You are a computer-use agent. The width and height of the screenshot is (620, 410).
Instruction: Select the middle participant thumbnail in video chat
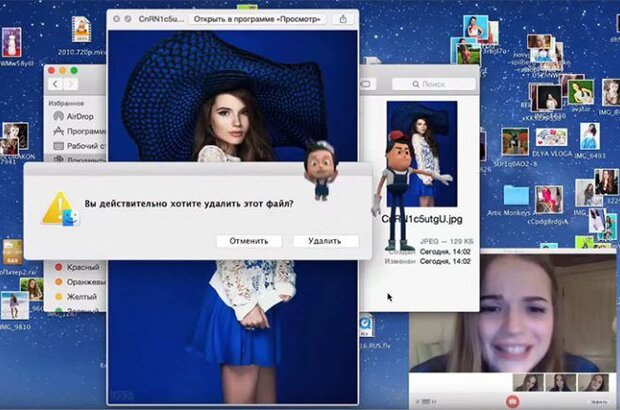pyautogui.click(x=560, y=382)
